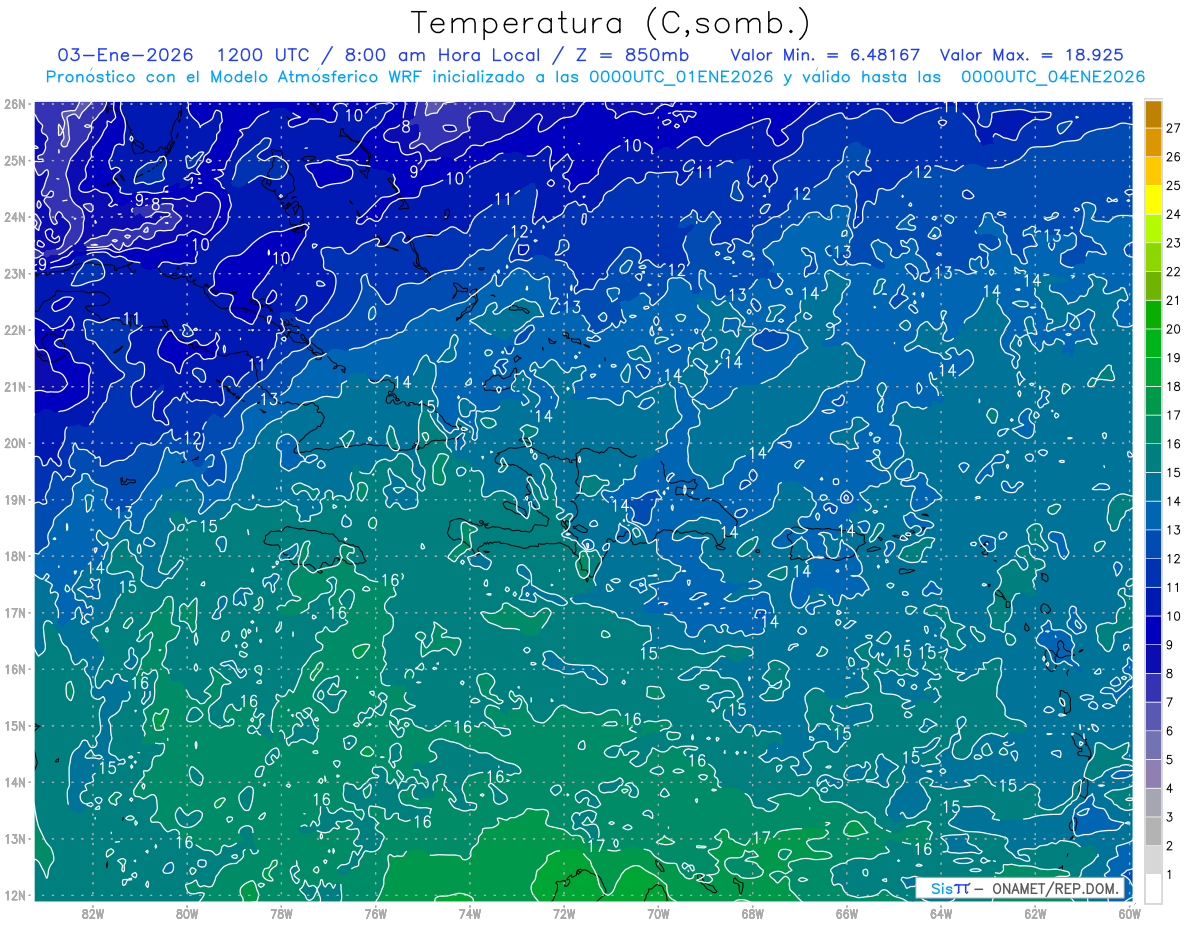Click the legend value 24
The image size is (1200, 927).
point(1174,215)
